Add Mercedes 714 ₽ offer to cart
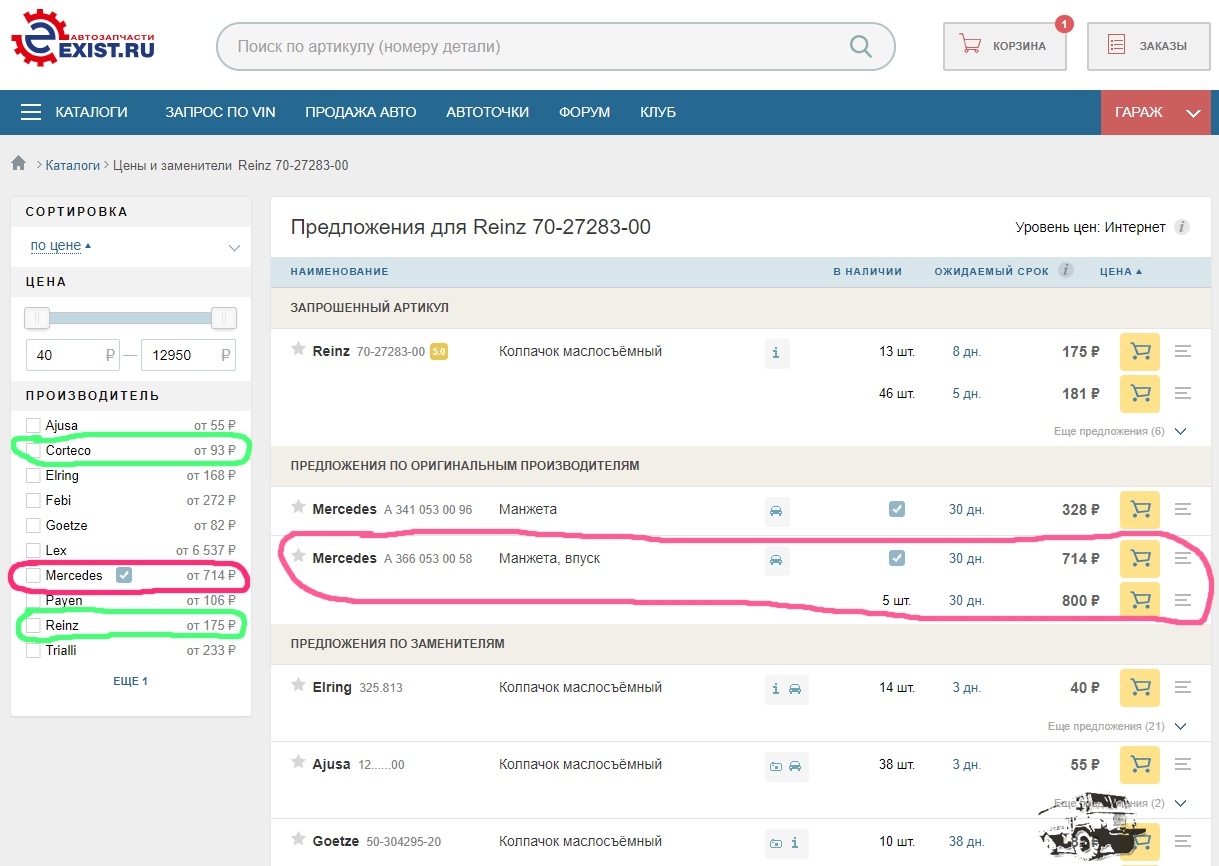The width and height of the screenshot is (1219, 866). click(x=1140, y=559)
